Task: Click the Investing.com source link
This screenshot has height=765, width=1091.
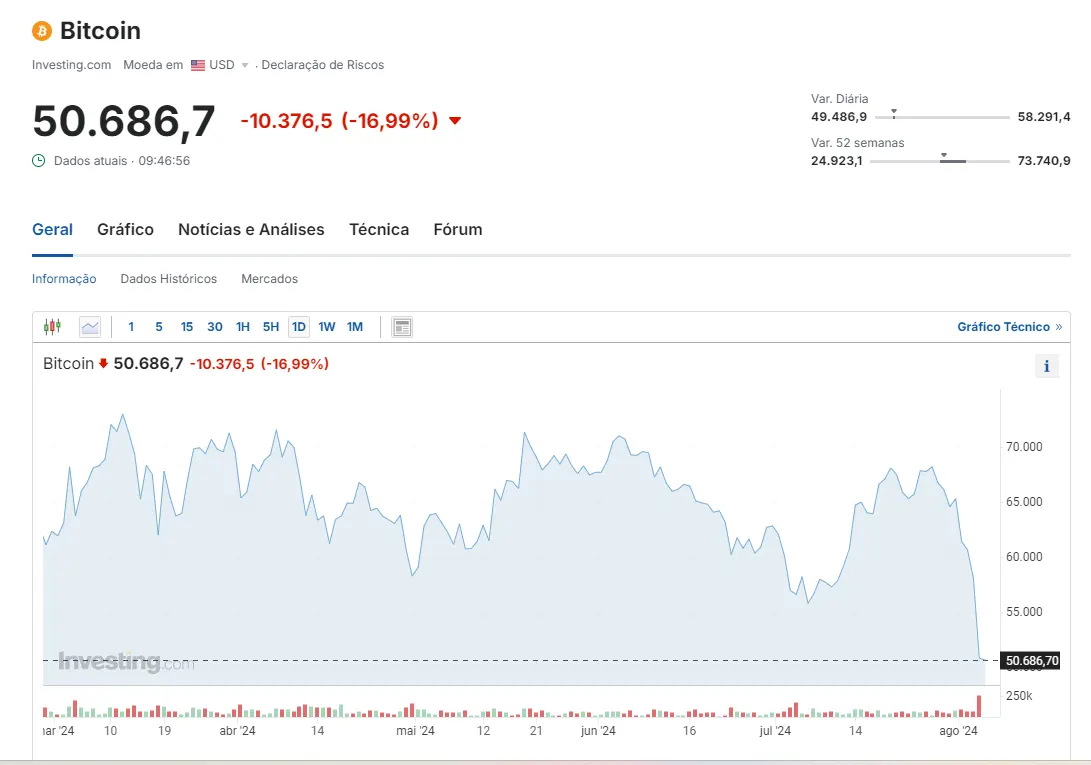Action: point(72,65)
